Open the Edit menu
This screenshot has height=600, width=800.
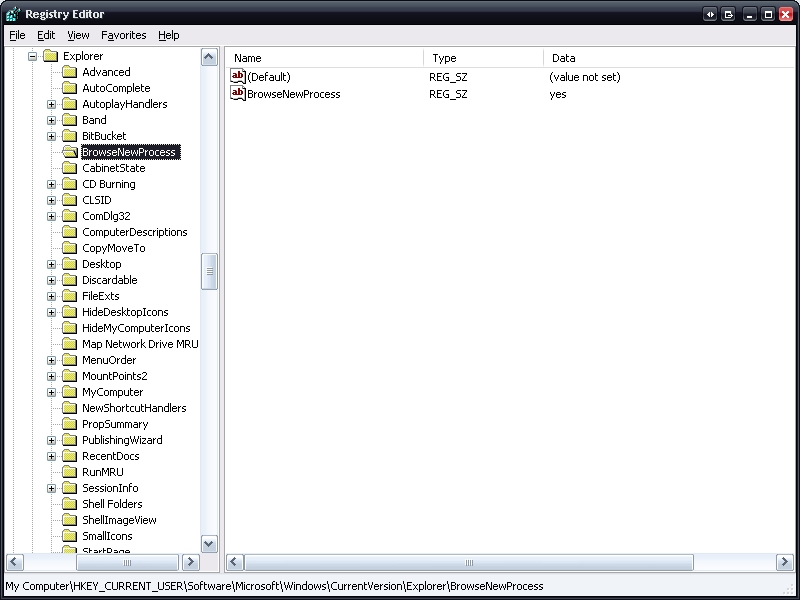coord(46,35)
